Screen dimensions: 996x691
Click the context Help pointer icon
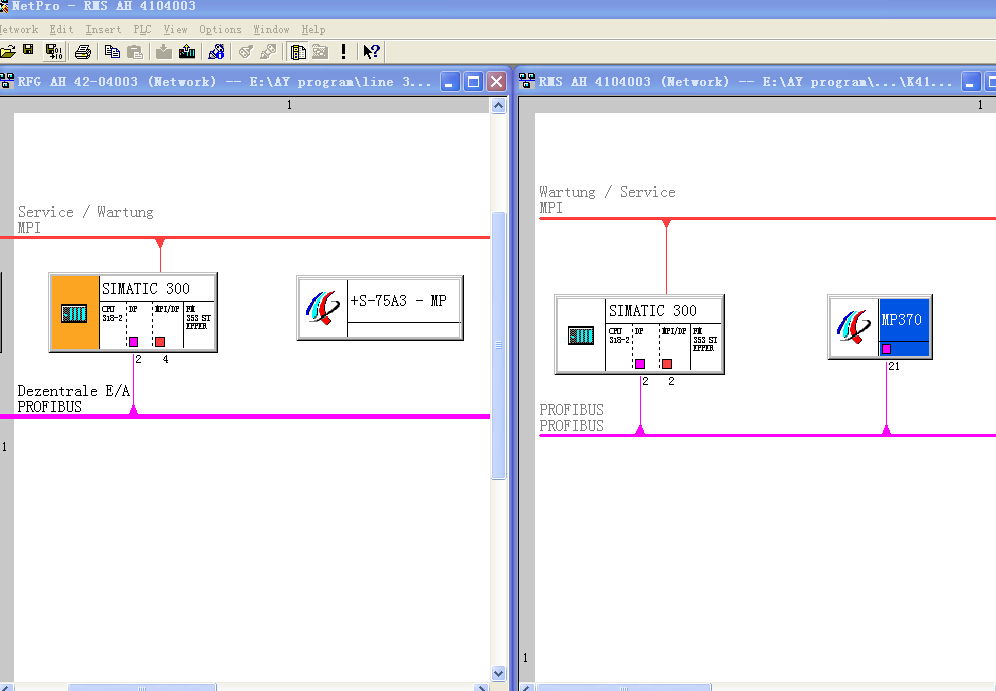pos(371,51)
